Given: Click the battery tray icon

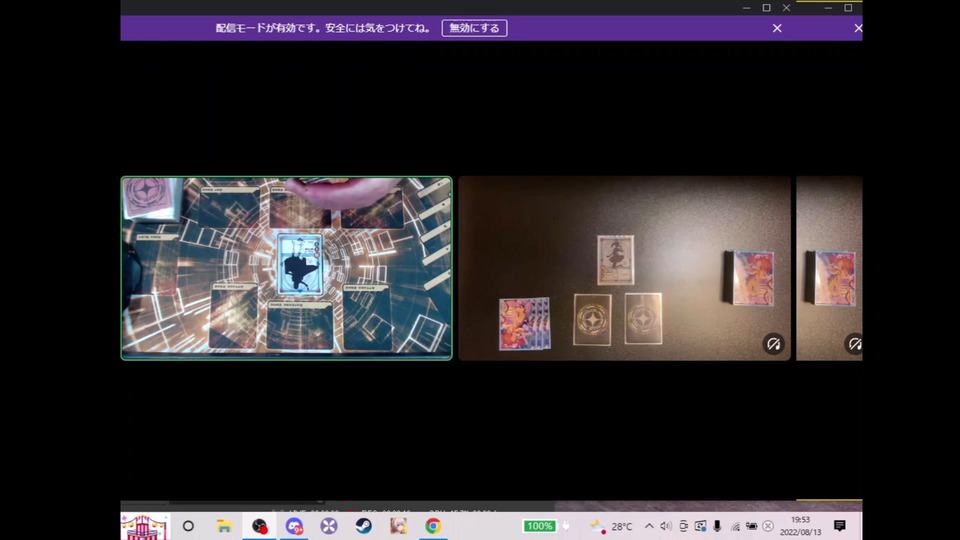Looking at the screenshot, I should 751,526.
